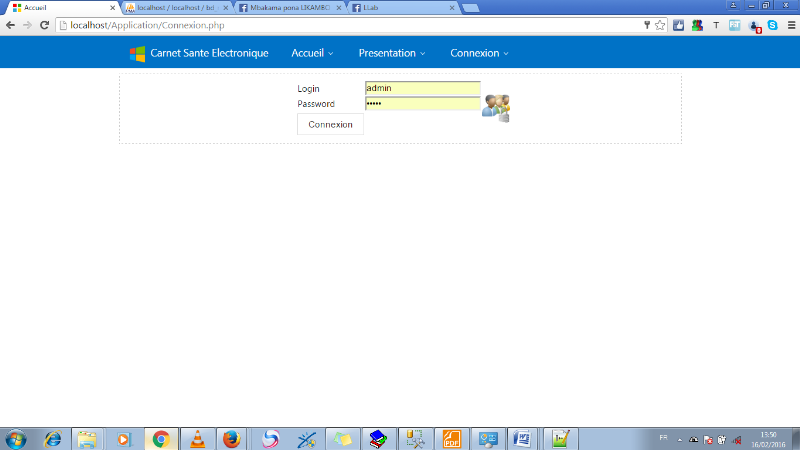Click Facebook Like thumbs-up extension
Image resolution: width=800 pixels, height=450 pixels.
[x=679, y=25]
